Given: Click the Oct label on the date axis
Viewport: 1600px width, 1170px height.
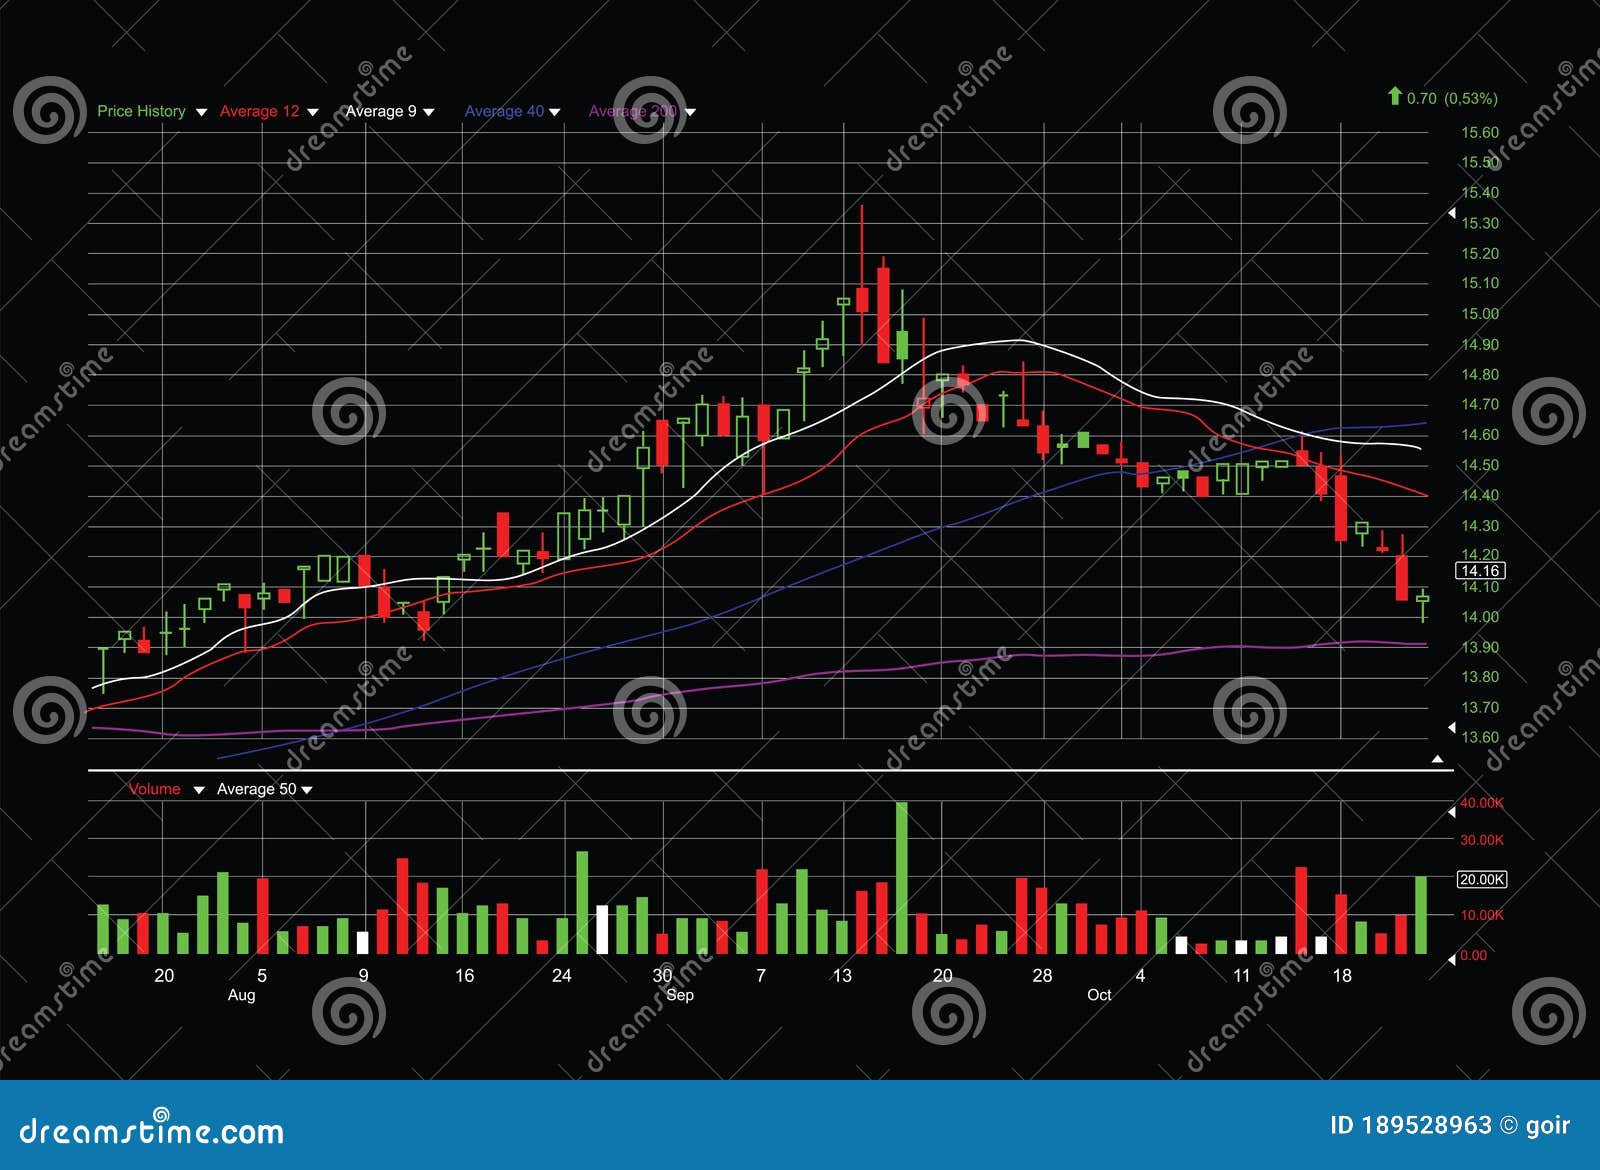Looking at the screenshot, I should click(x=1100, y=996).
